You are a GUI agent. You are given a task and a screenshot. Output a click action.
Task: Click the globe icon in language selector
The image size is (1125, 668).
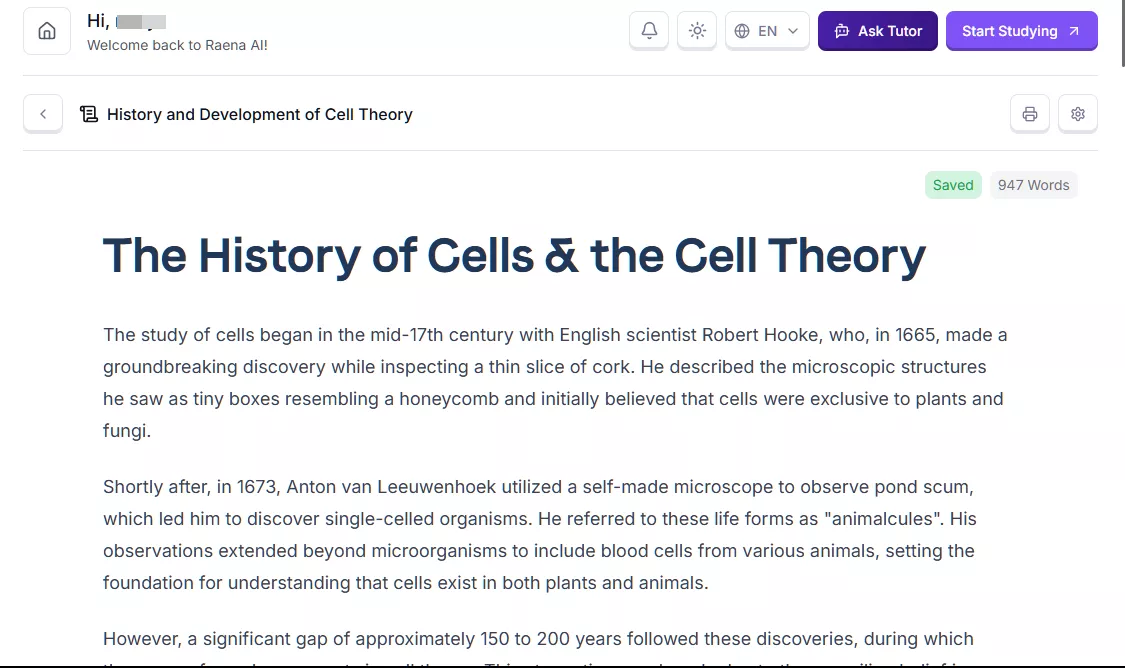(x=742, y=31)
